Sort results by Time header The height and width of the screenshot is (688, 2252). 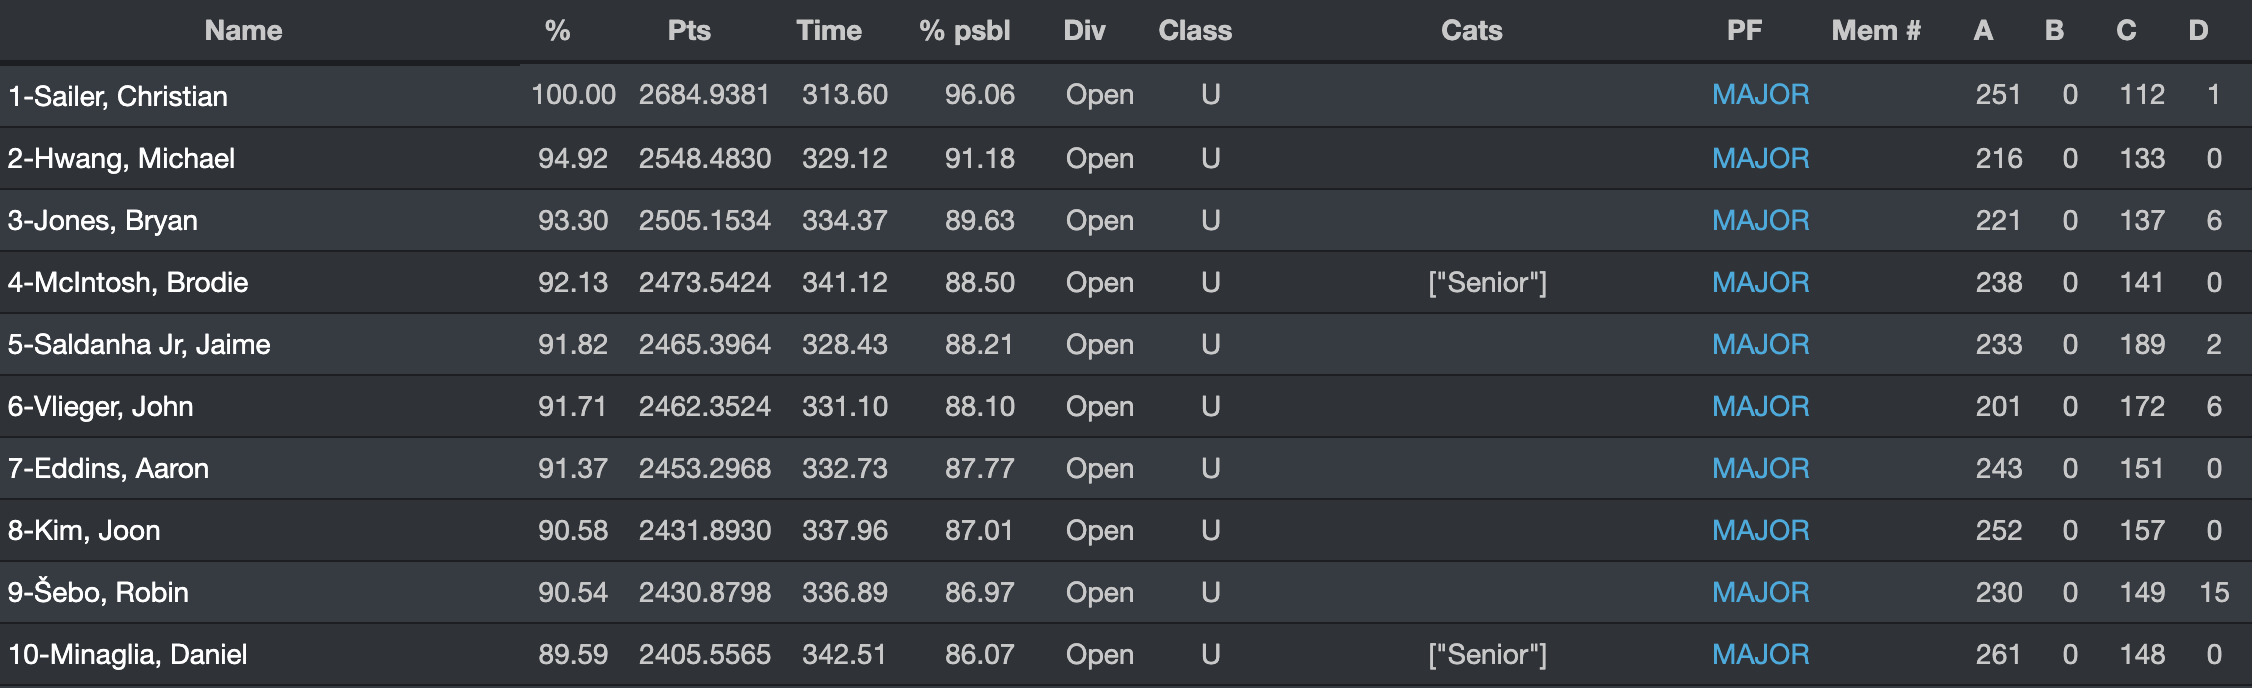point(828,31)
